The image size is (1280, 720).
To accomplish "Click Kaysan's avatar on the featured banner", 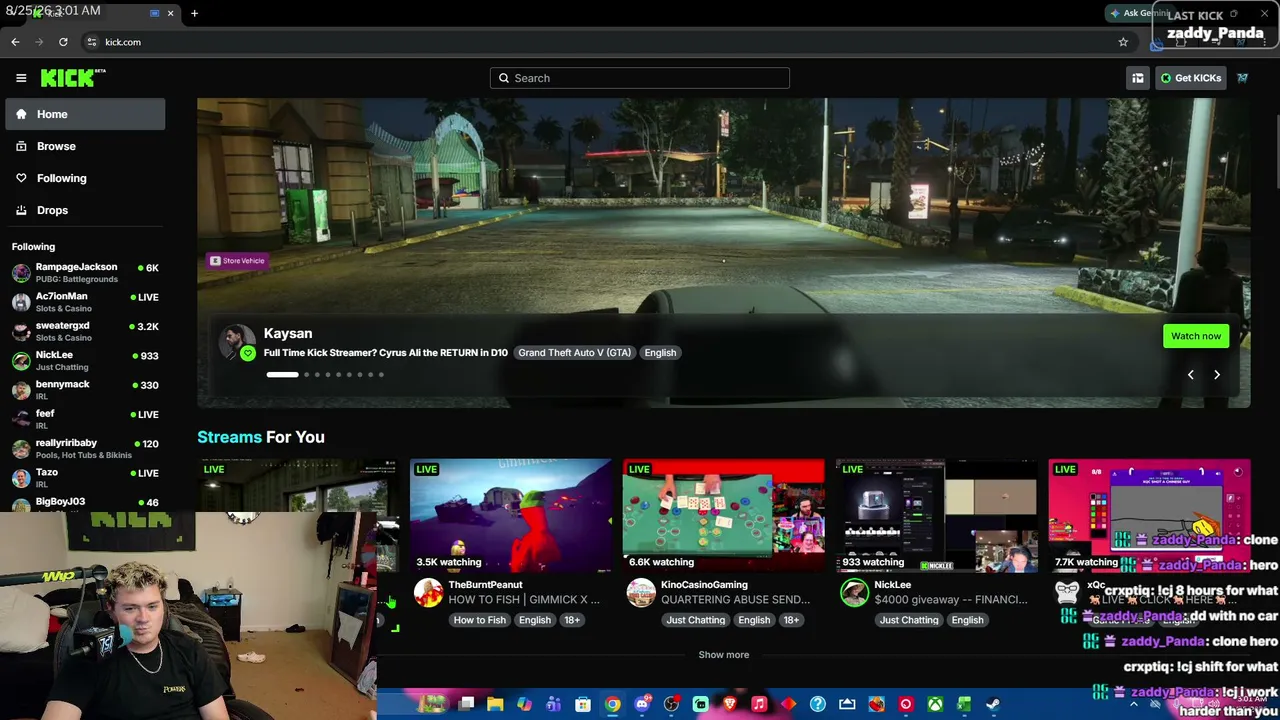I will pyautogui.click(x=237, y=341).
